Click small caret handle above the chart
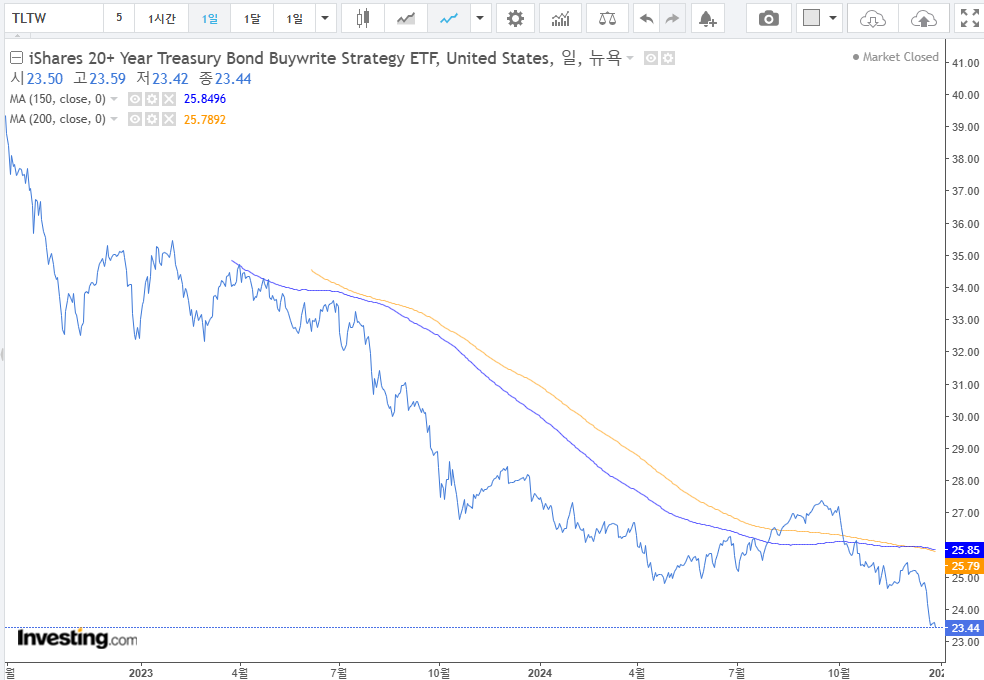 coord(18,36)
